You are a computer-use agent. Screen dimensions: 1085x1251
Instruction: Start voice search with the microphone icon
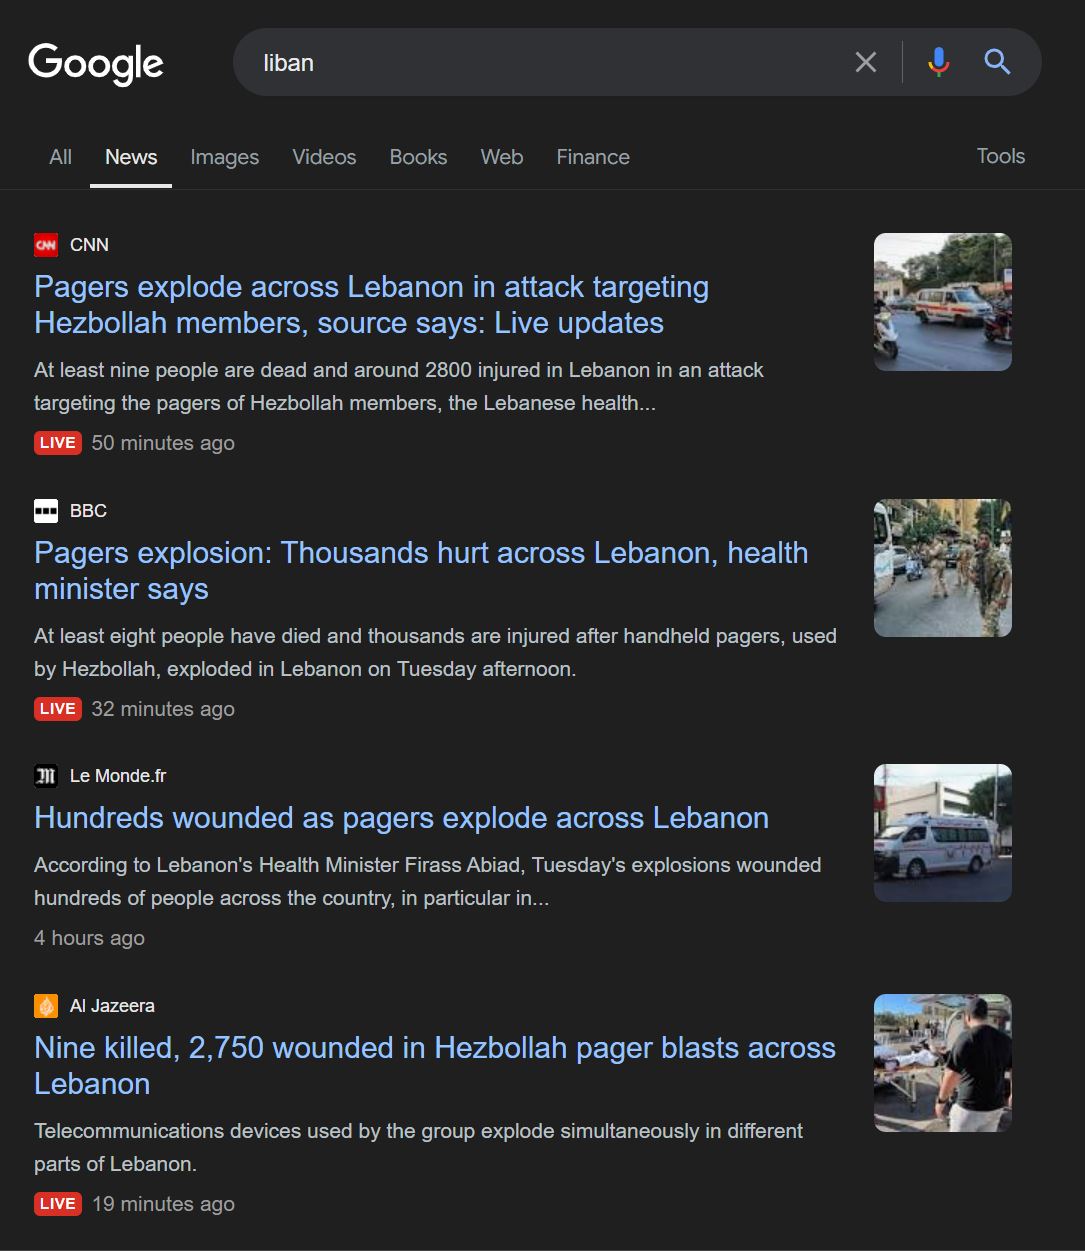click(x=938, y=62)
